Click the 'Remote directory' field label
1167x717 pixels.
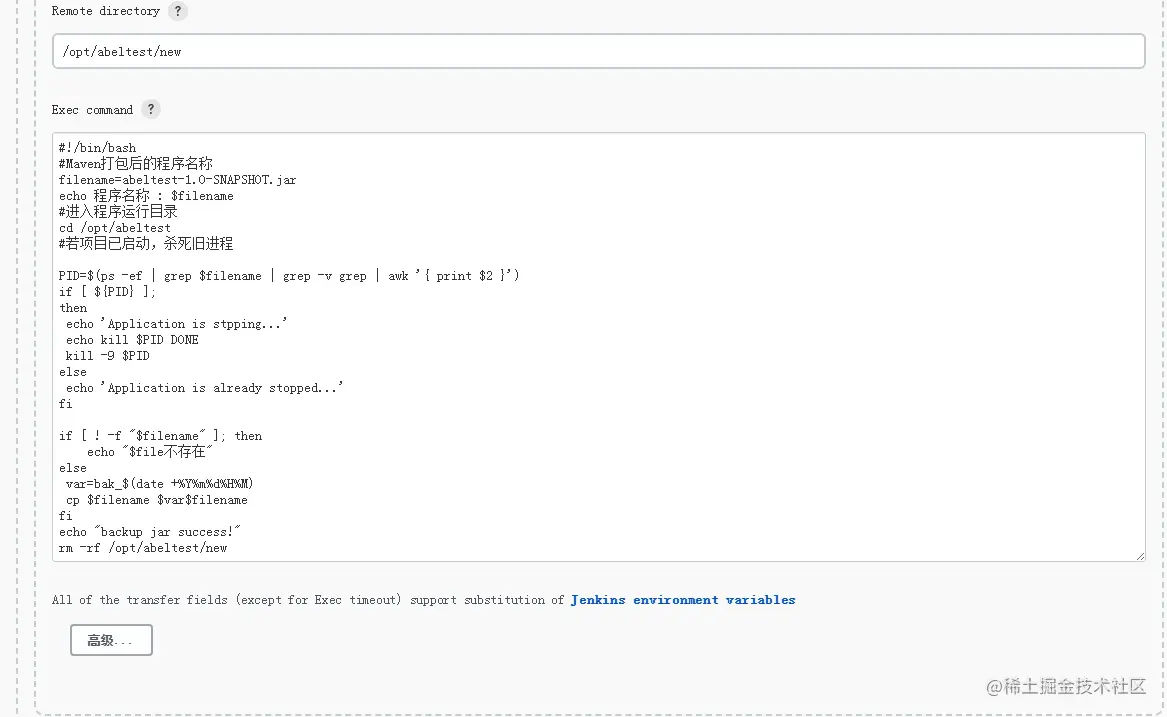click(105, 11)
